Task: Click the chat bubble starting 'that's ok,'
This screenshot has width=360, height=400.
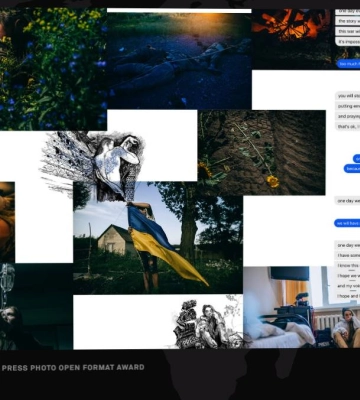Action: click(x=347, y=127)
